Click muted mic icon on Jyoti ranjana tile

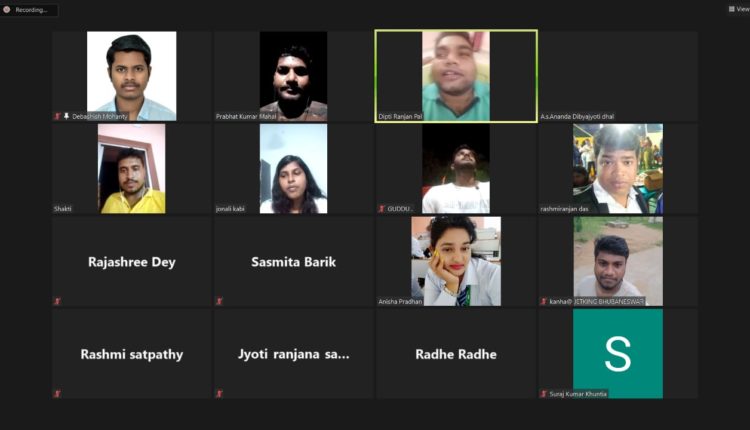[219, 394]
